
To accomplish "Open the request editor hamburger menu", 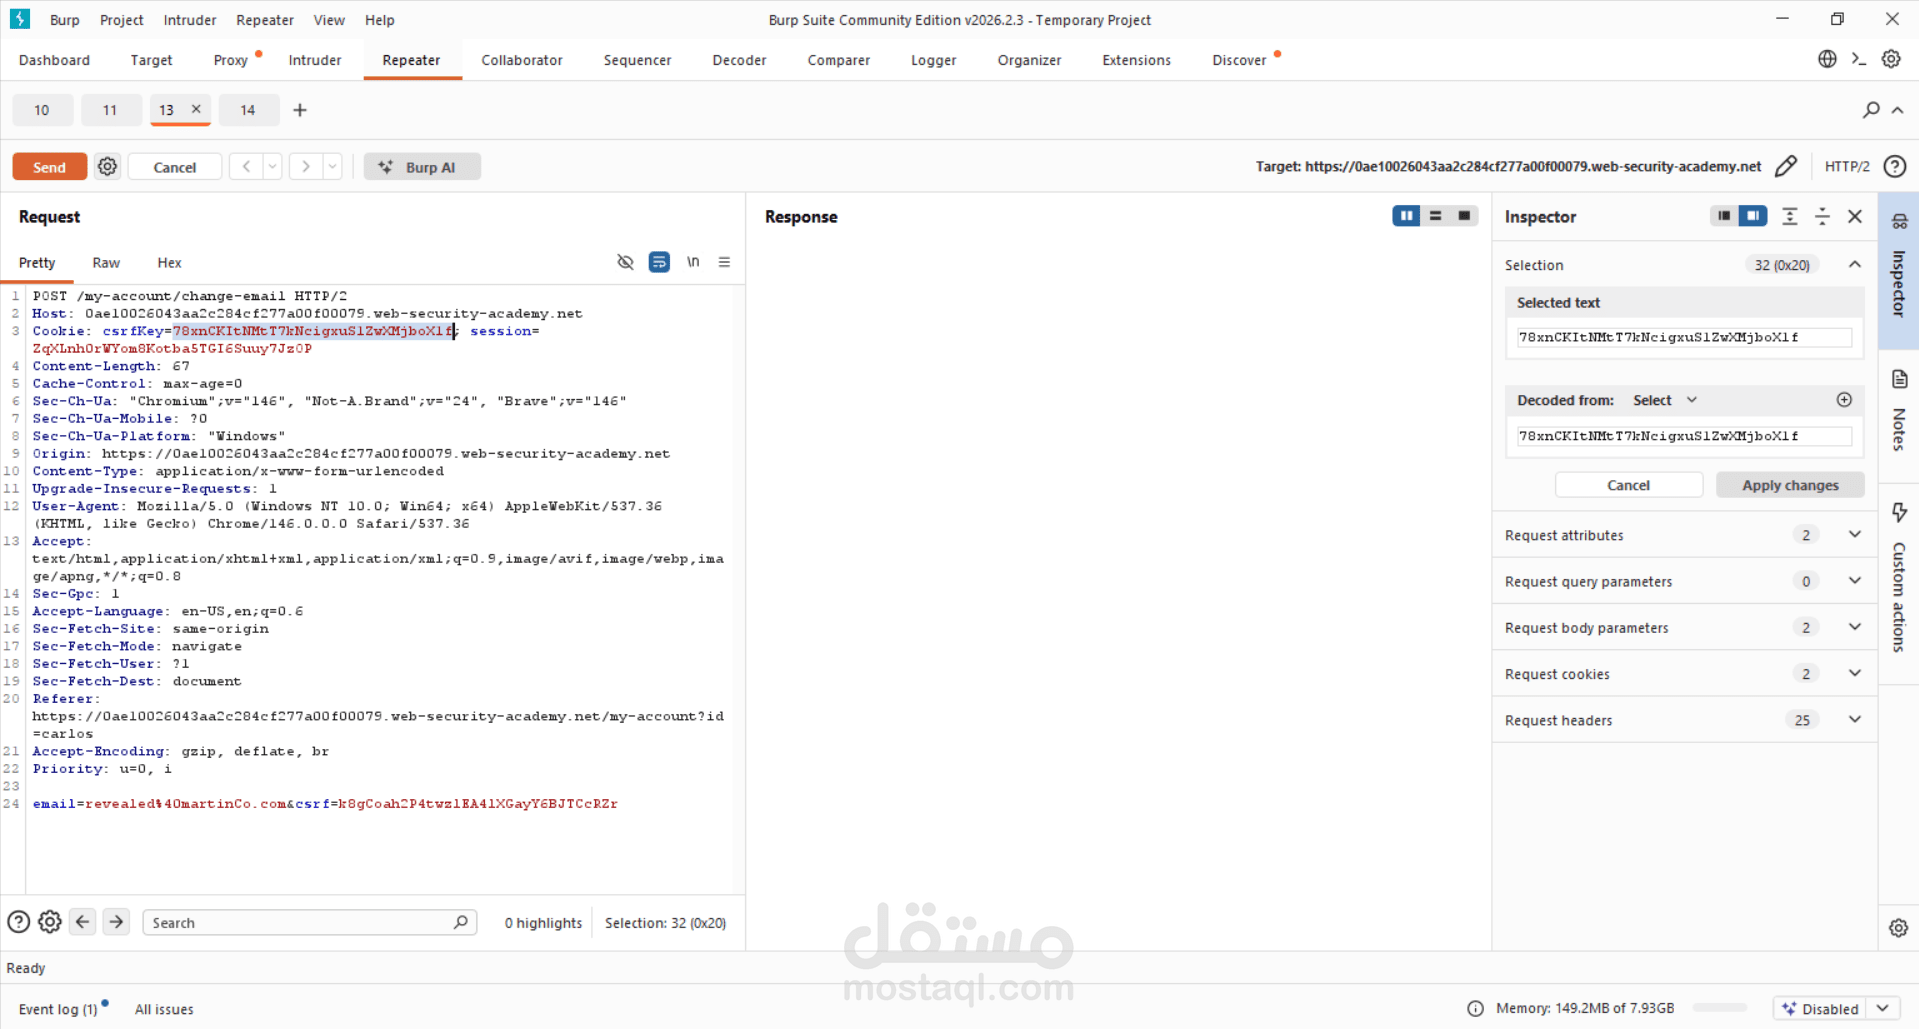I will 724,262.
